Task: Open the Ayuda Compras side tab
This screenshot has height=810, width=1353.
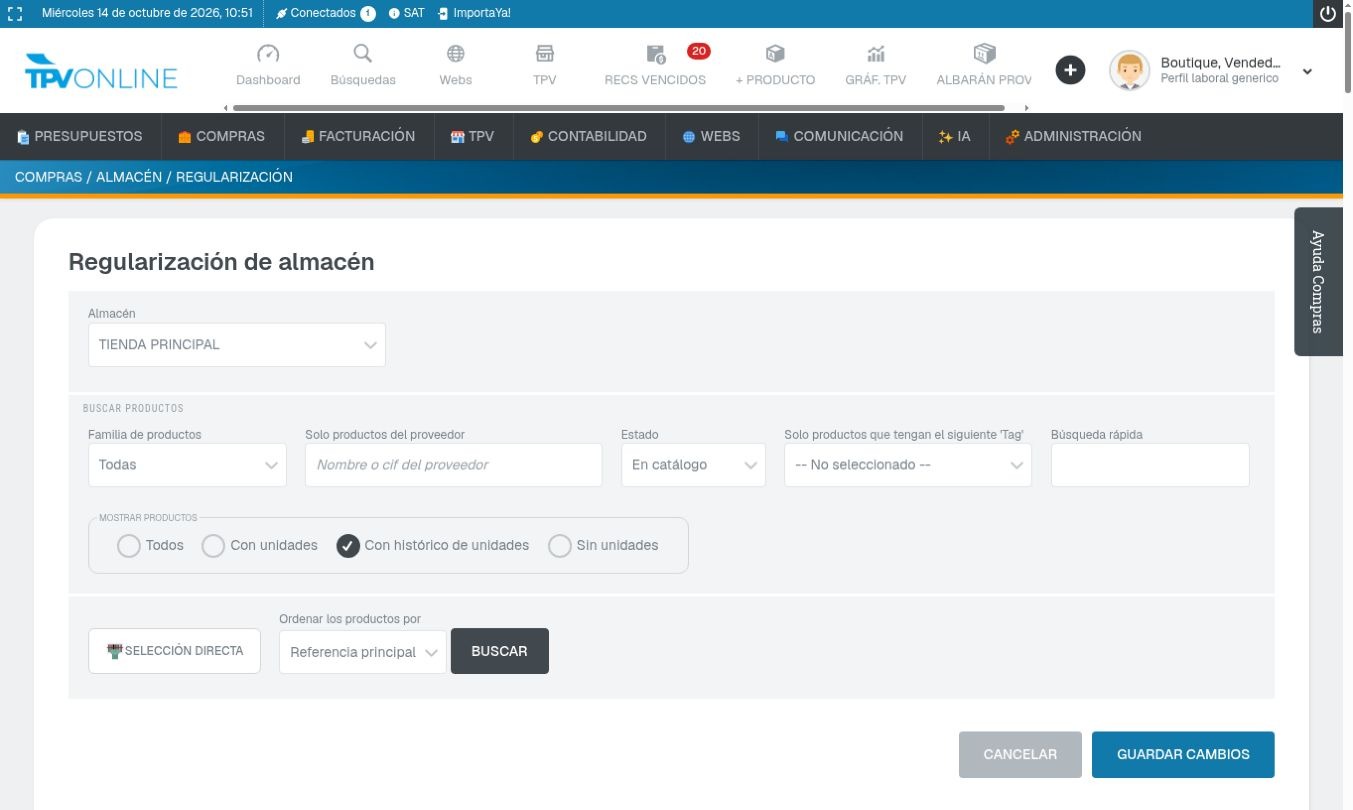Action: tap(1318, 282)
